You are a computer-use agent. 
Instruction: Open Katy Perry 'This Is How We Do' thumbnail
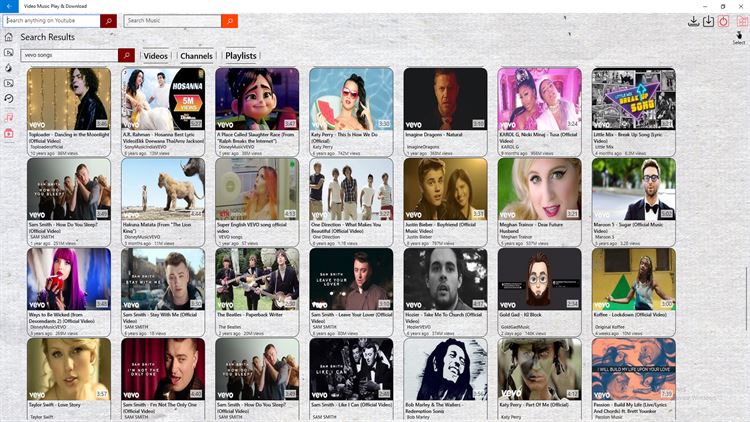point(351,99)
